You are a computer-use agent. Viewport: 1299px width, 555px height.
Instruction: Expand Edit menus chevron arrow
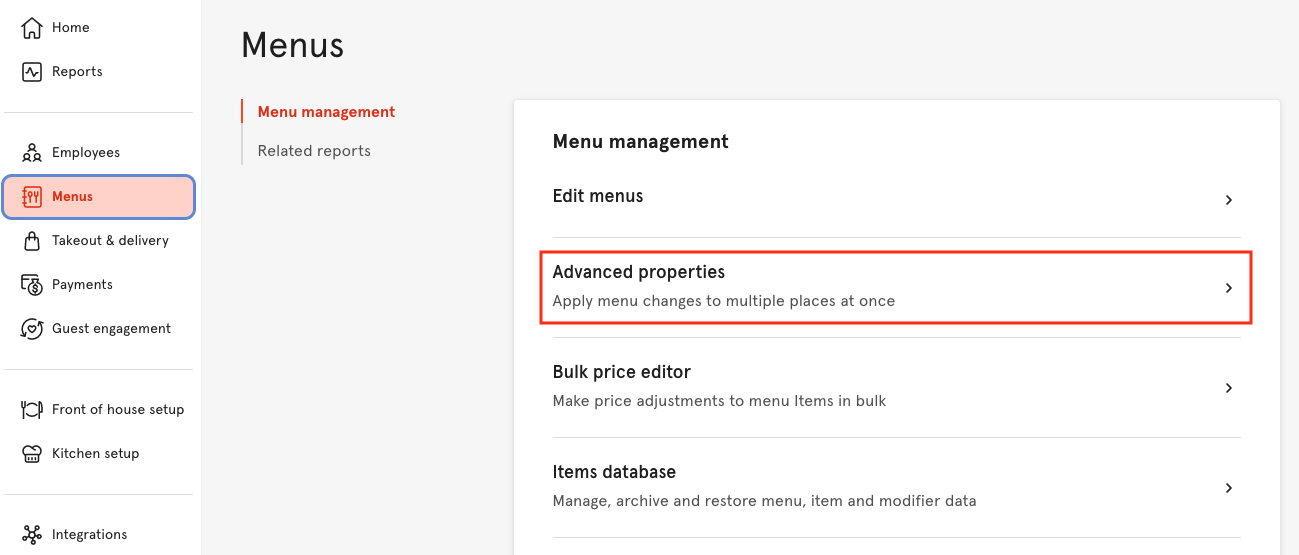click(1229, 200)
